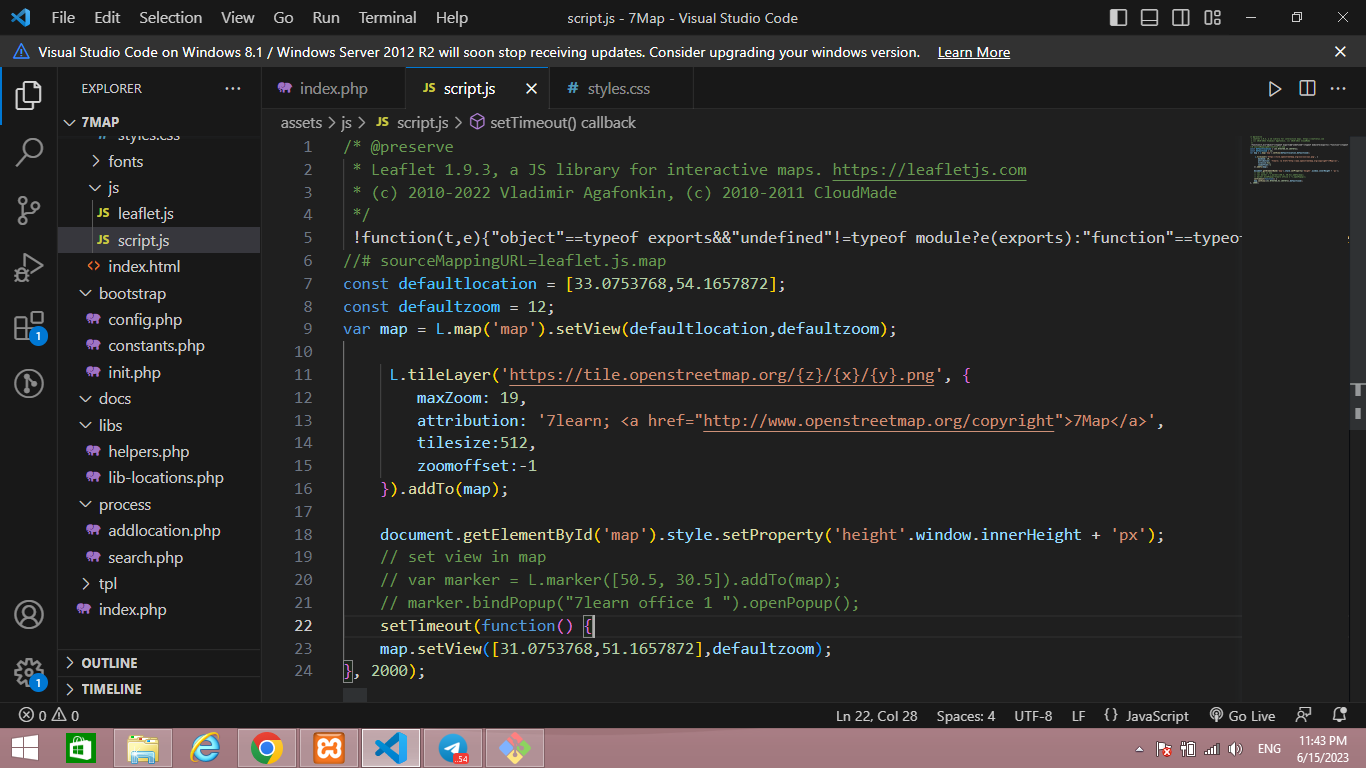Open the View menu

(x=238, y=18)
